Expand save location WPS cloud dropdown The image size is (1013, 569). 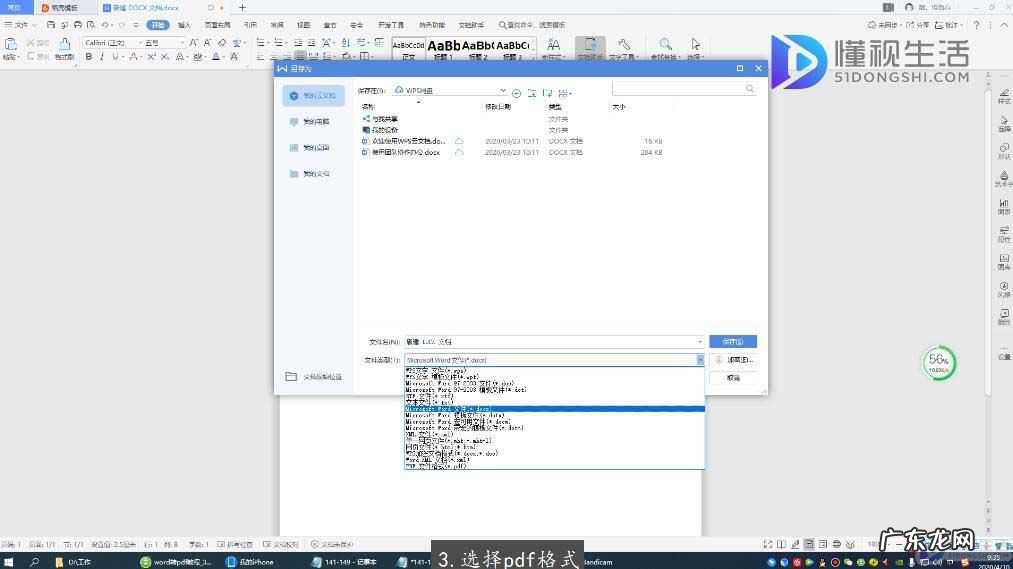coord(503,91)
